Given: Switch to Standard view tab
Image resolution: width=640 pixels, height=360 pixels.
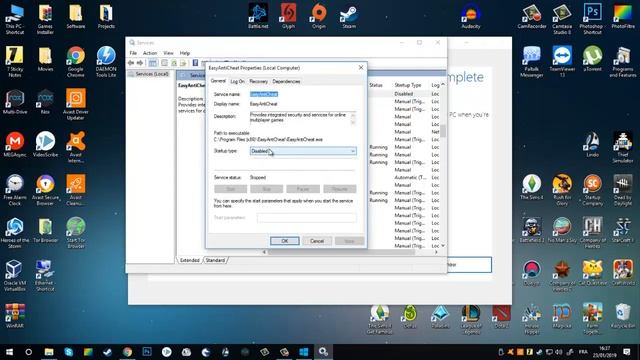Looking at the screenshot, I should coord(215,260).
